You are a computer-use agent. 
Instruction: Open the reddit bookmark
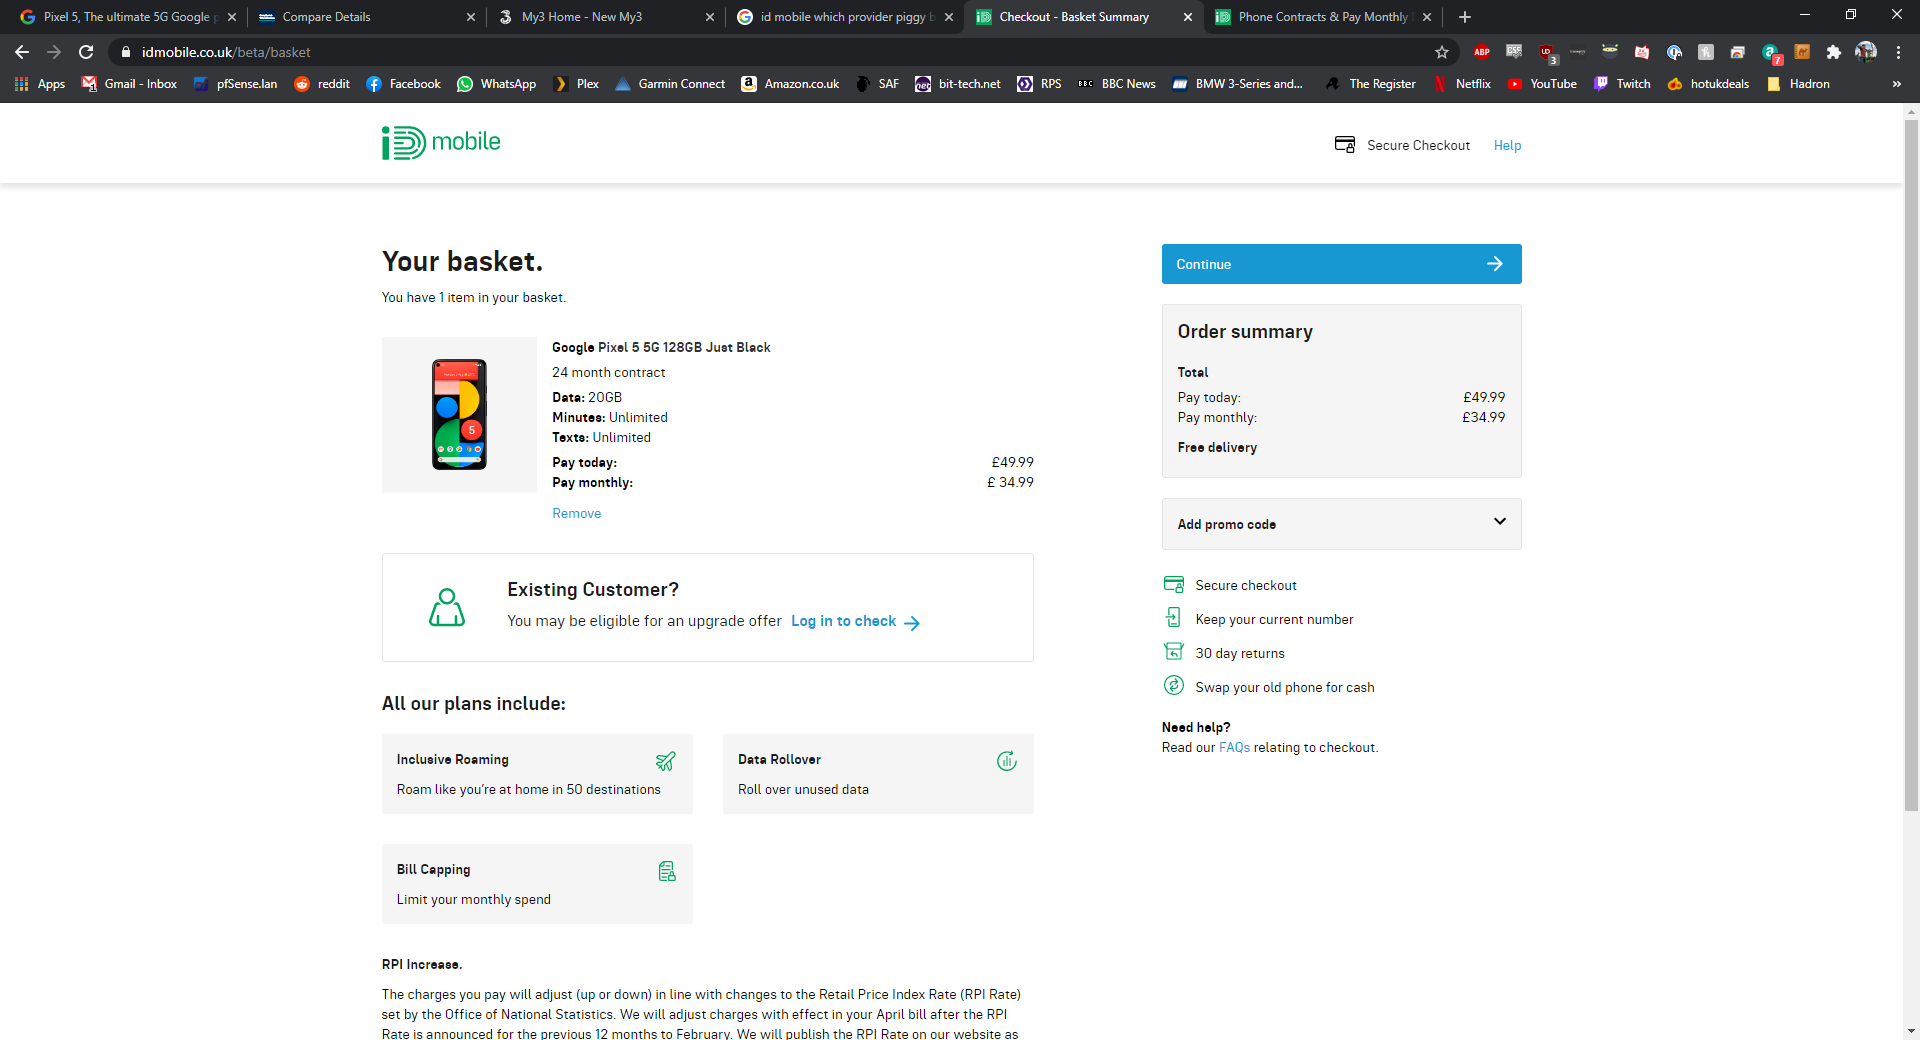(322, 84)
